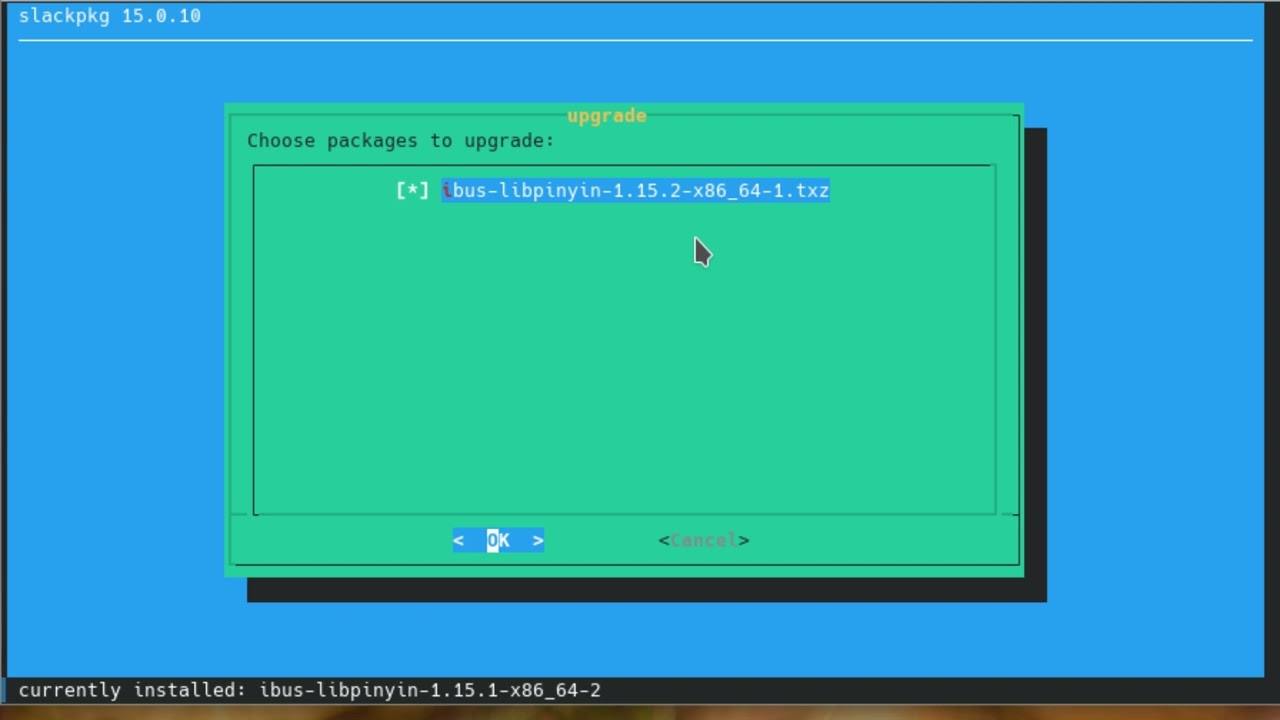The image size is (1280, 720).
Task: Click 'Choose packages to upgrade:' prompt text
Action: pyautogui.click(x=401, y=141)
